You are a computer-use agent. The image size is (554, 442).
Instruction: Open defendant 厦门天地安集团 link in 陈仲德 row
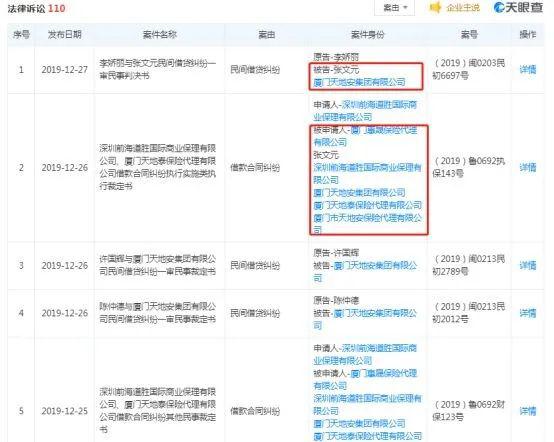(365, 319)
